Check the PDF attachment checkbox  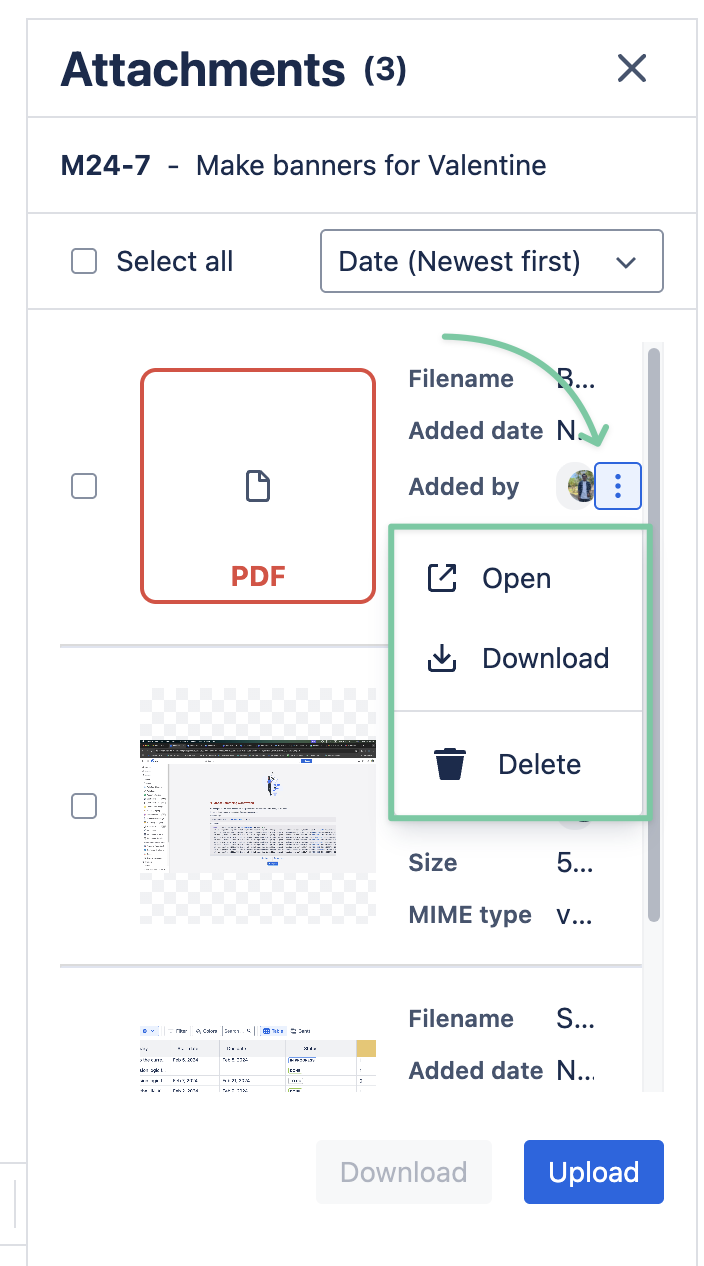(x=84, y=487)
